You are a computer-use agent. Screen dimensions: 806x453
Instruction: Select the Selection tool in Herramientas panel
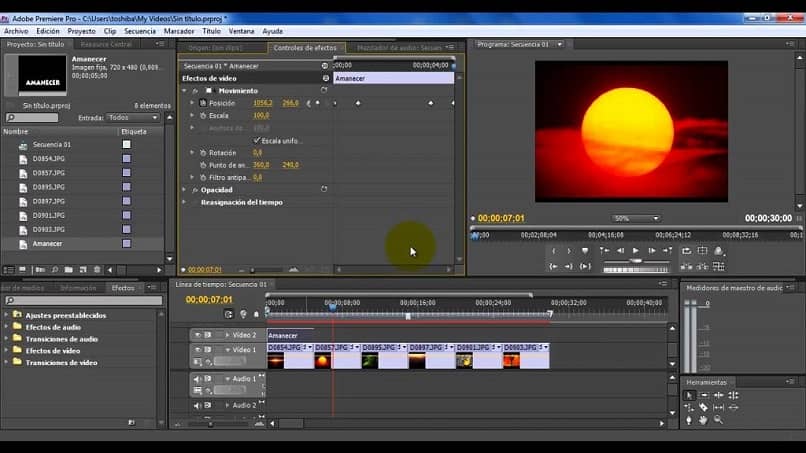pyautogui.click(x=689, y=395)
